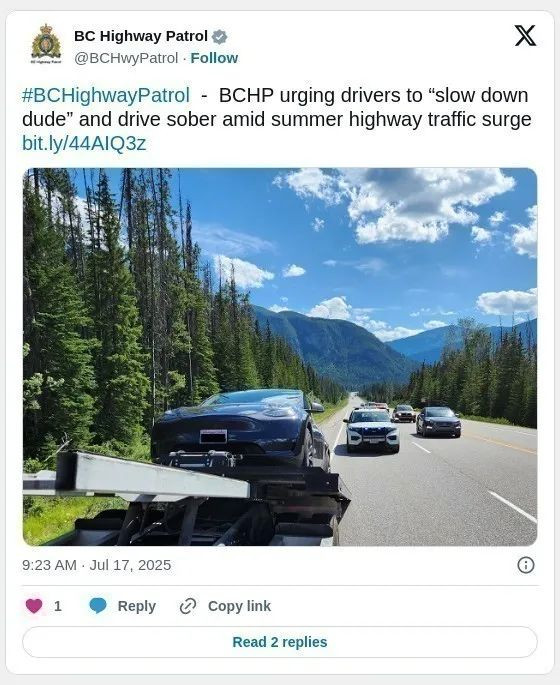Viewport: 560px width, 685px height.
Task: Open the #BCHighwayPatrol hashtag
Action: [x=106, y=96]
